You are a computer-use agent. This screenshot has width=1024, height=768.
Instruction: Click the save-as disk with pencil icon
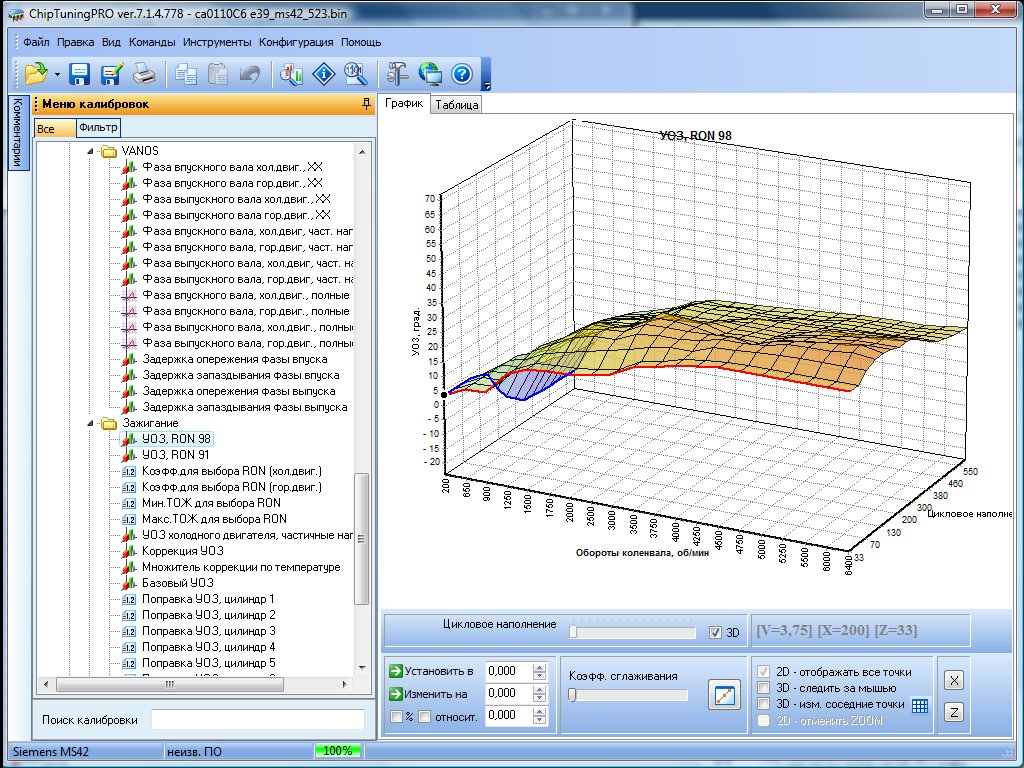point(111,73)
